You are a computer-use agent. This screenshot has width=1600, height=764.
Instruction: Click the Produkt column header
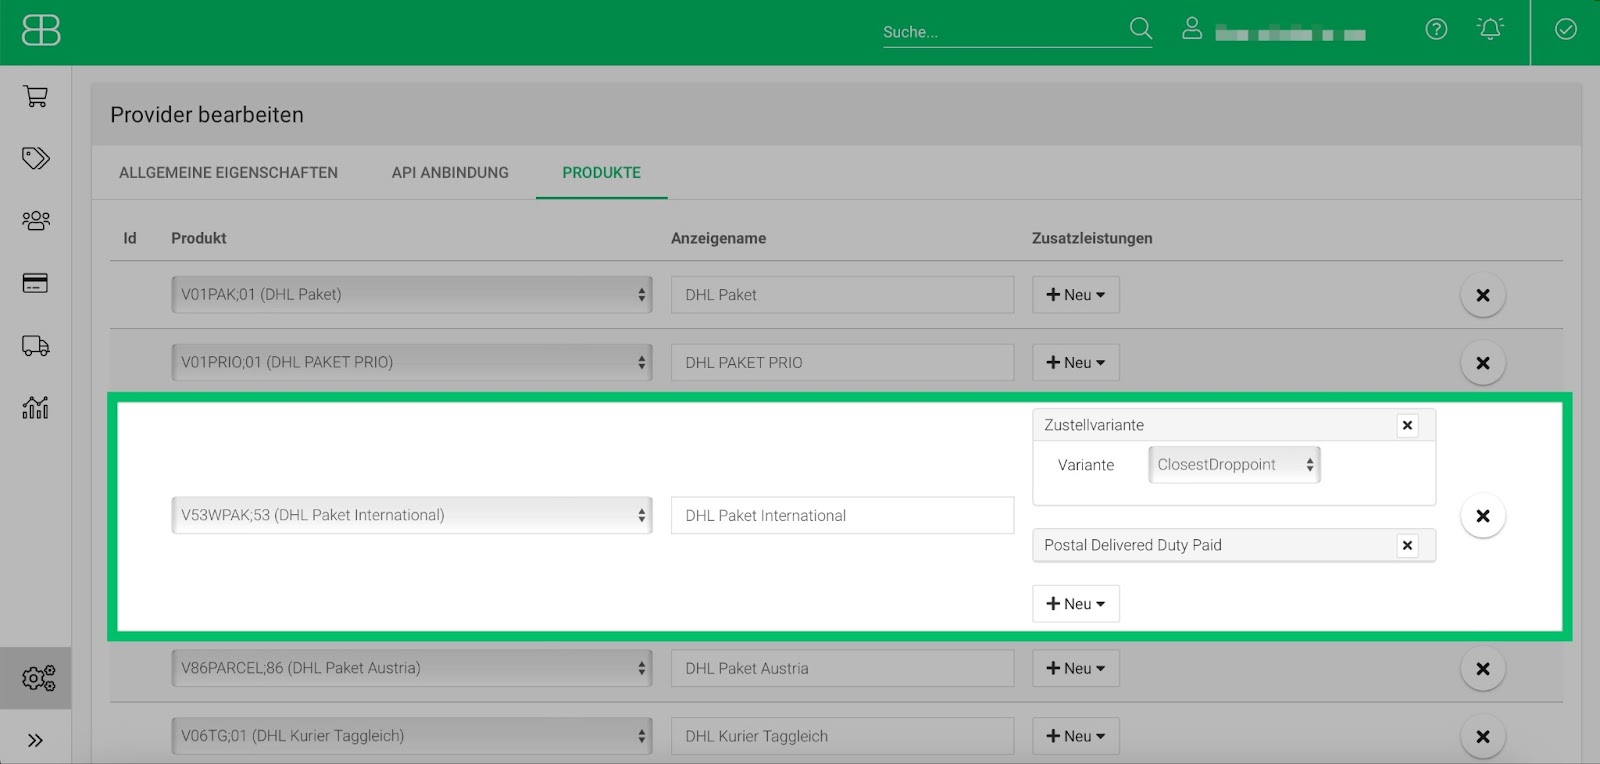click(x=199, y=238)
